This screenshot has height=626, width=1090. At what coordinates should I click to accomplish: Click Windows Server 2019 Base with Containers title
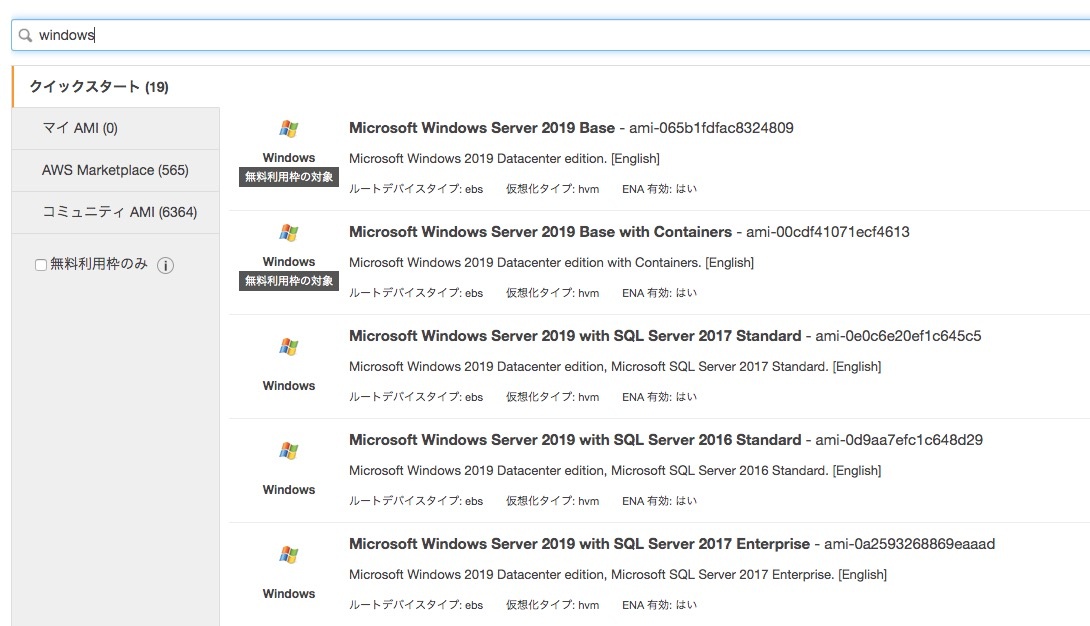click(x=540, y=232)
